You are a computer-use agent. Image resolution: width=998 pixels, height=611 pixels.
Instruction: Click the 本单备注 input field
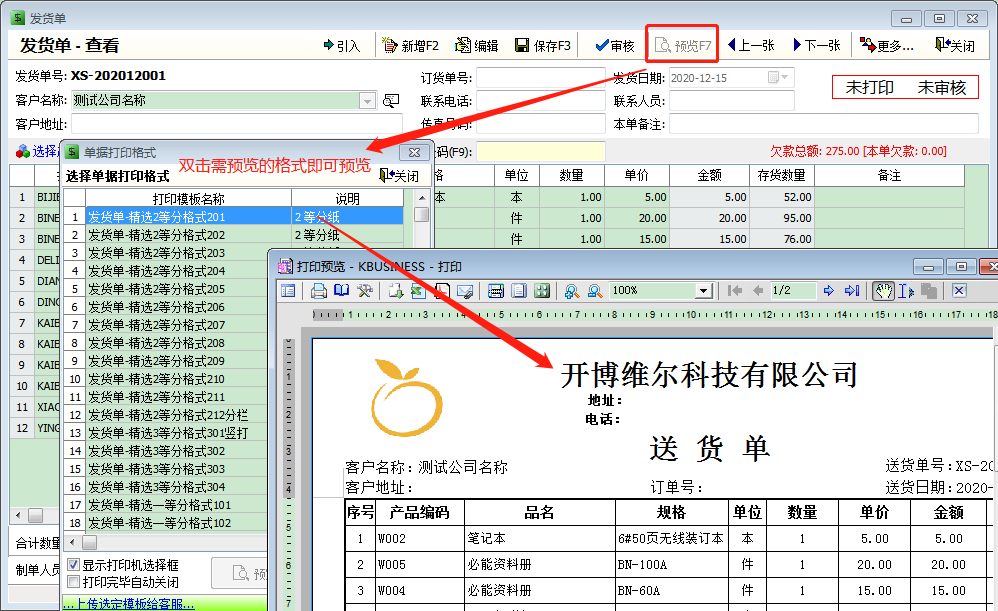point(824,123)
